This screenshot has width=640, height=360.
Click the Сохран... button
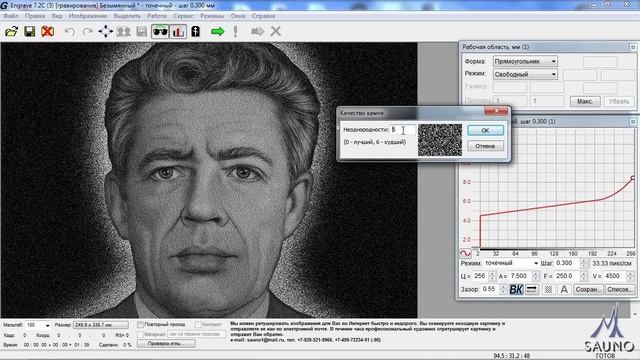(x=587, y=289)
